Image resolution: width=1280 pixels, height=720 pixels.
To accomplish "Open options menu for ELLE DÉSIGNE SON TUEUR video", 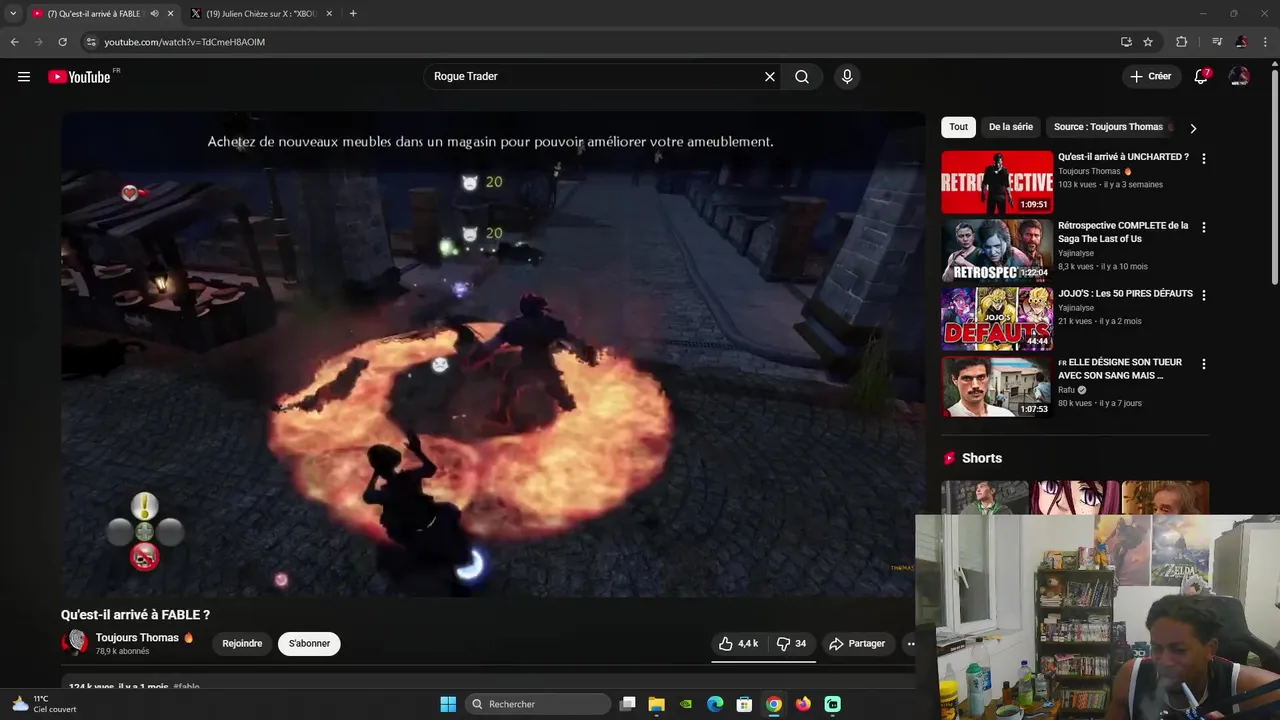I will click(x=1203, y=364).
